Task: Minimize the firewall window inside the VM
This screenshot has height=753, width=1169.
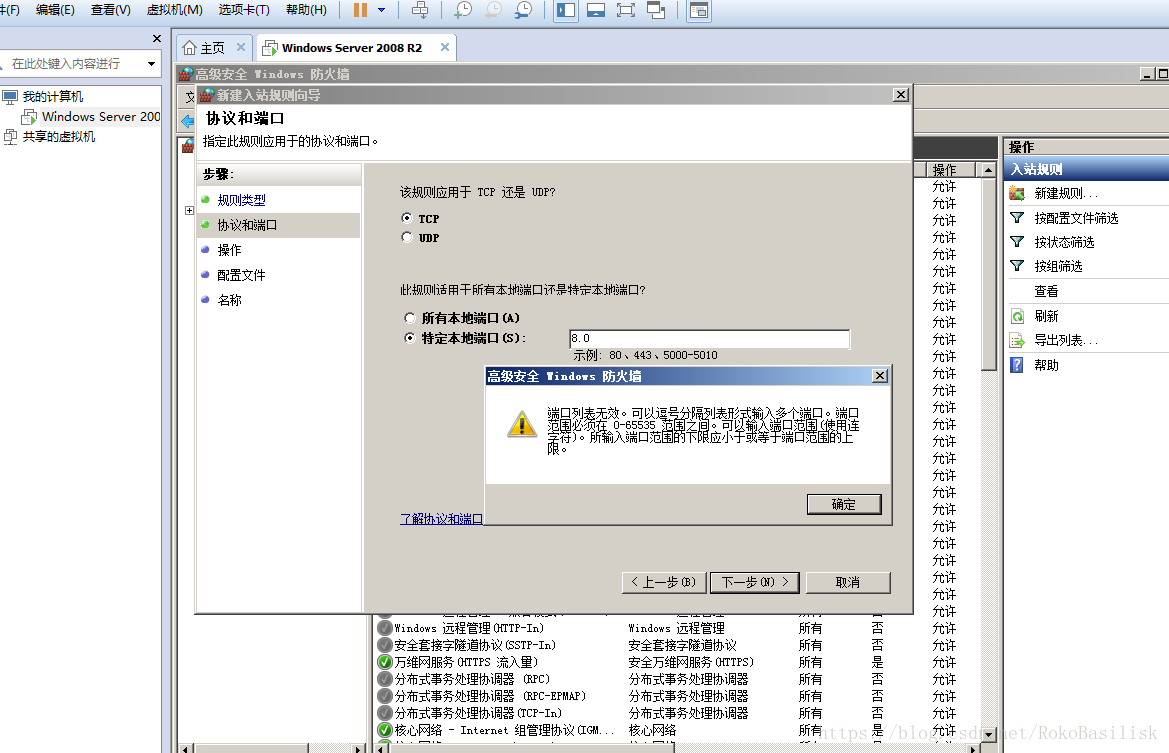Action: 1147,73
